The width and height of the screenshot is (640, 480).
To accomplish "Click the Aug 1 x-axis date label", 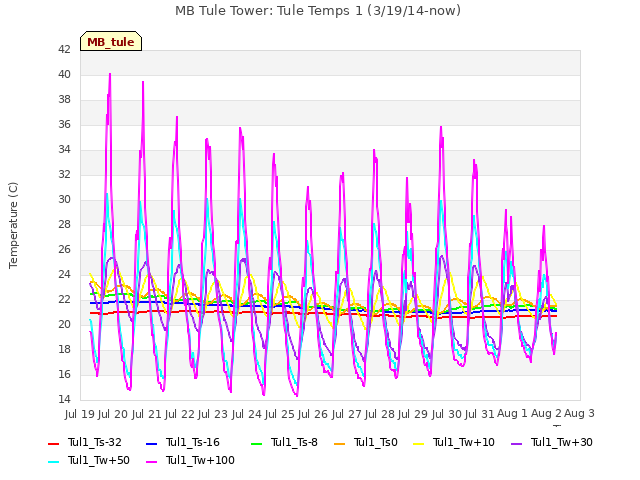I will [x=513, y=414].
